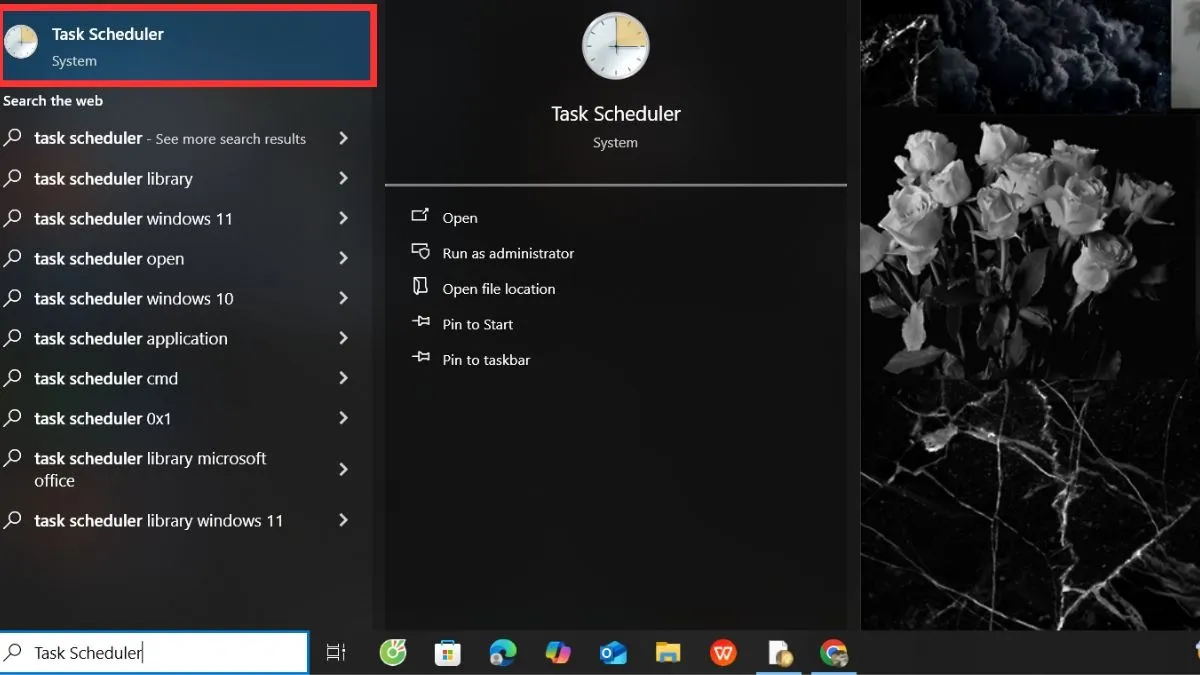Viewport: 1200px width, 675px height.
Task: Click inside the Task Scheduler search box
Action: click(x=150, y=652)
